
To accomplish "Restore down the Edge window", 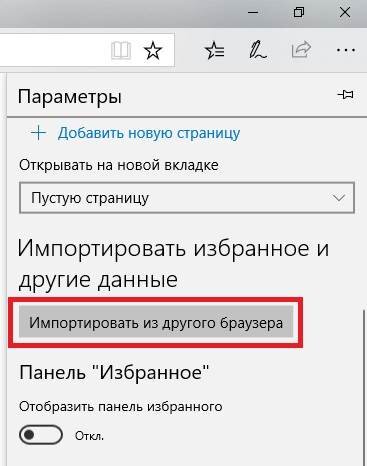I will coord(299,13).
